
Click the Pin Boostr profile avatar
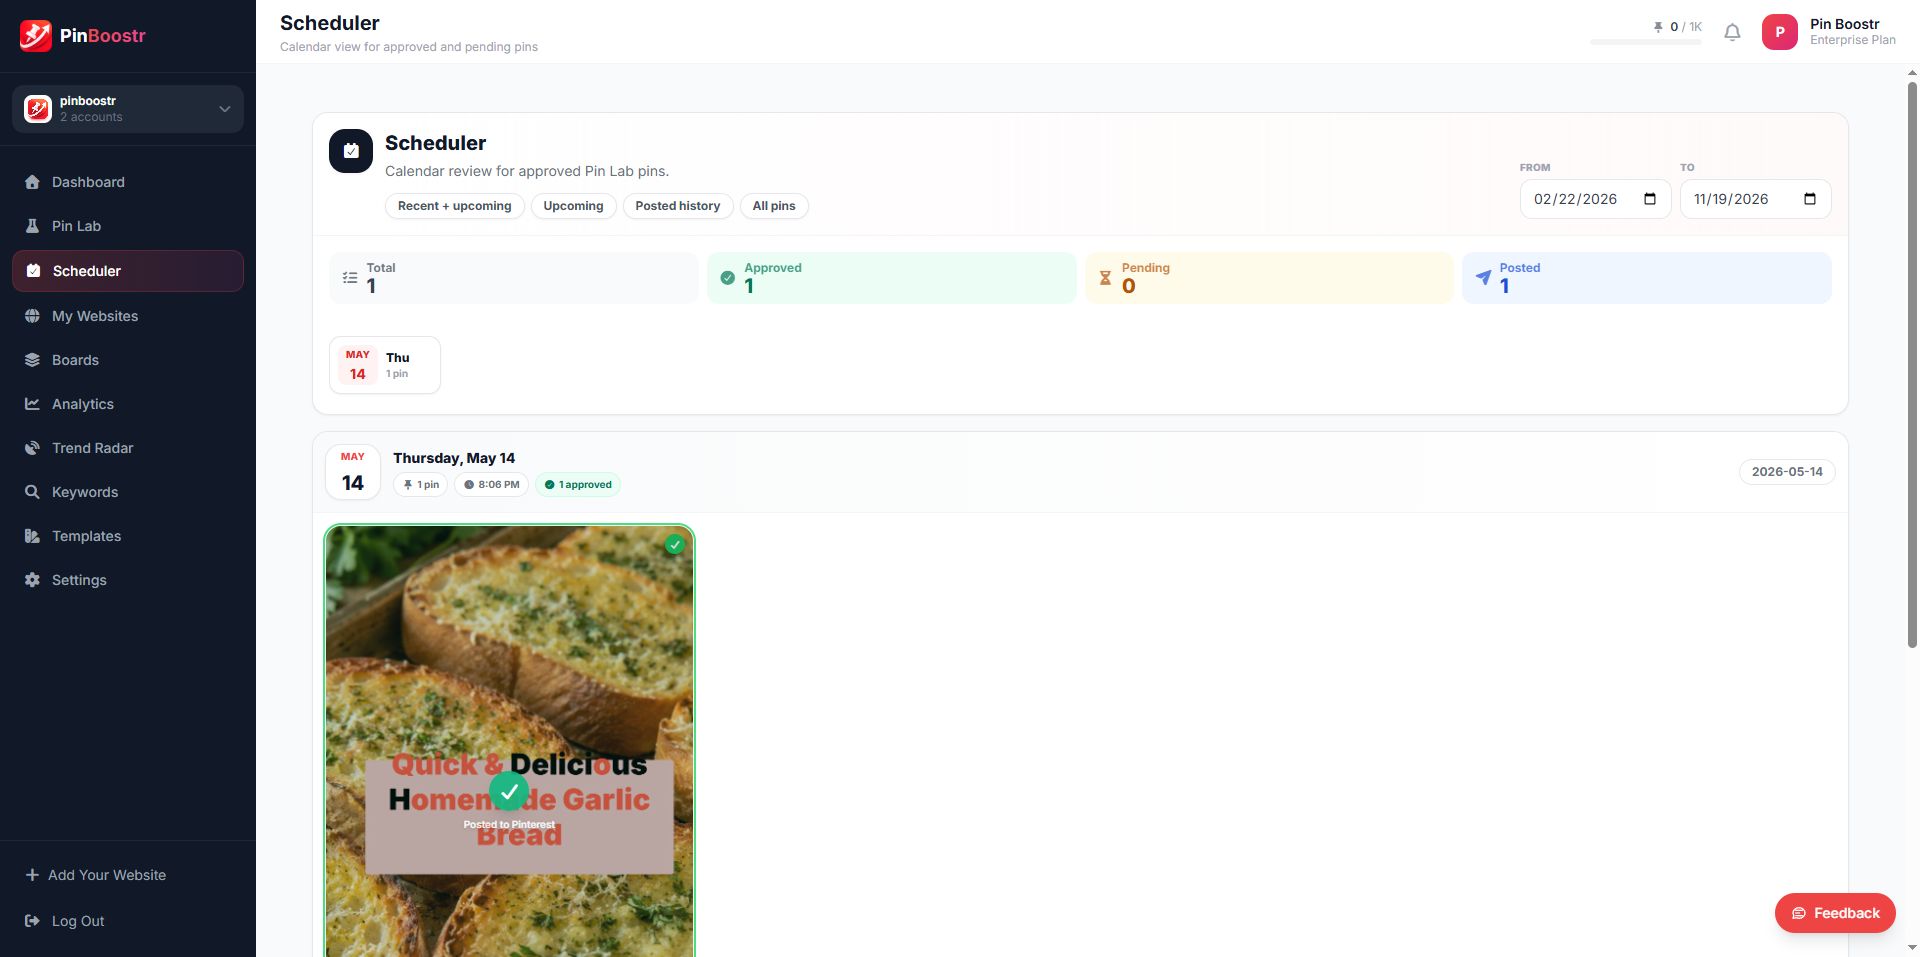pos(1779,32)
